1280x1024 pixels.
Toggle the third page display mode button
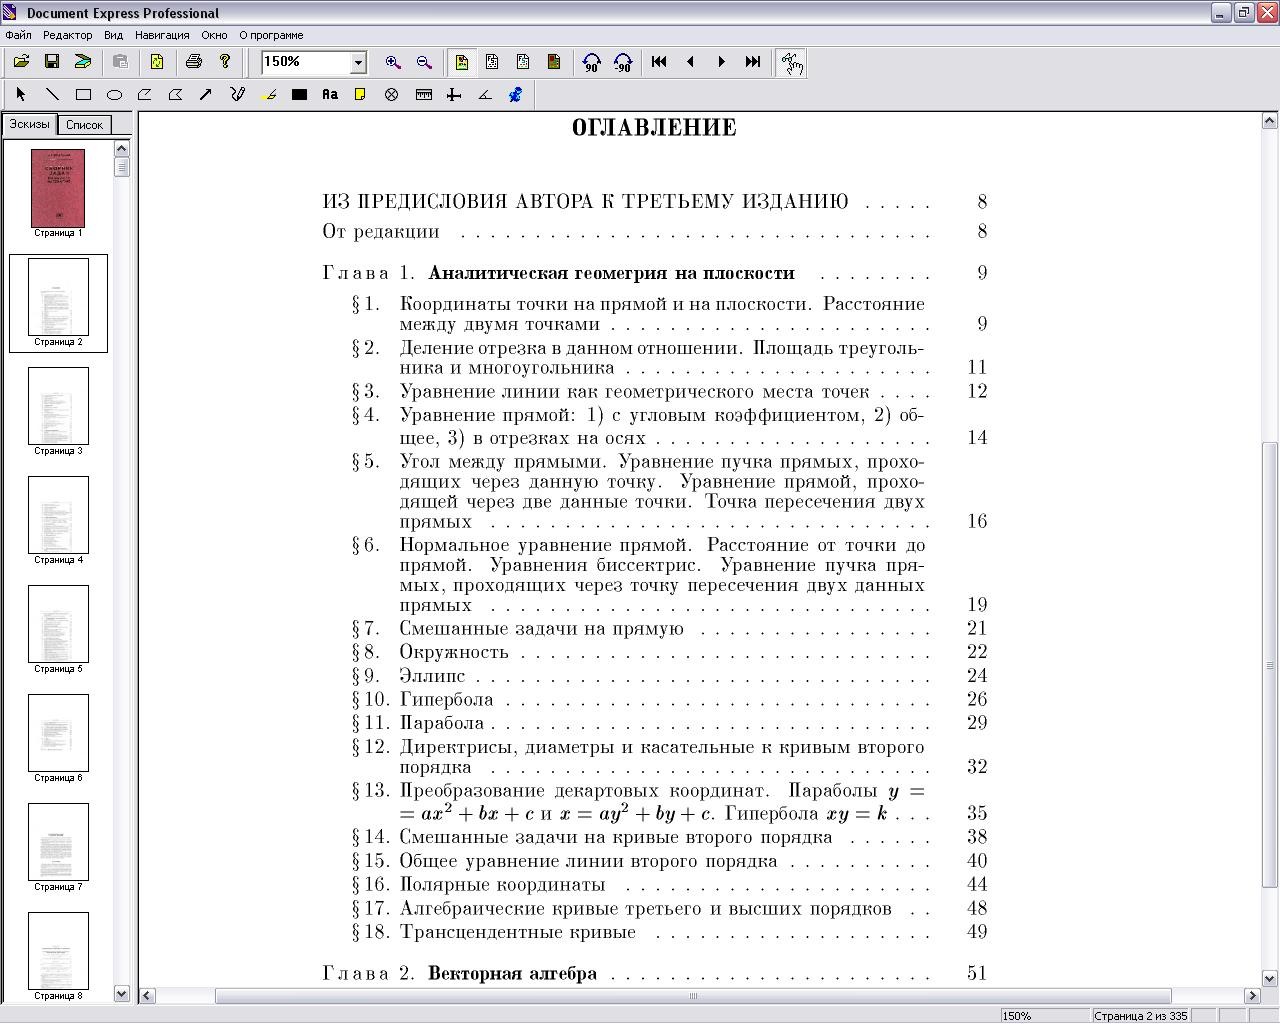coord(523,62)
